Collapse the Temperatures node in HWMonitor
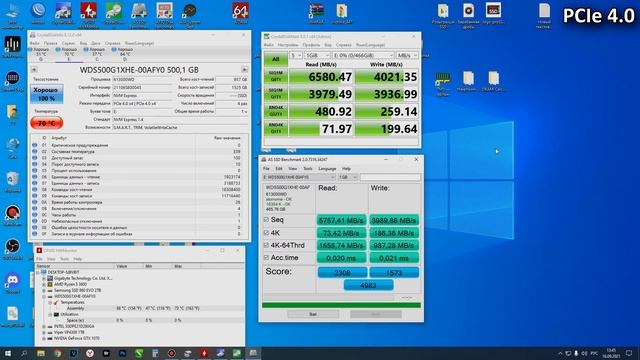 pyautogui.click(x=50, y=302)
